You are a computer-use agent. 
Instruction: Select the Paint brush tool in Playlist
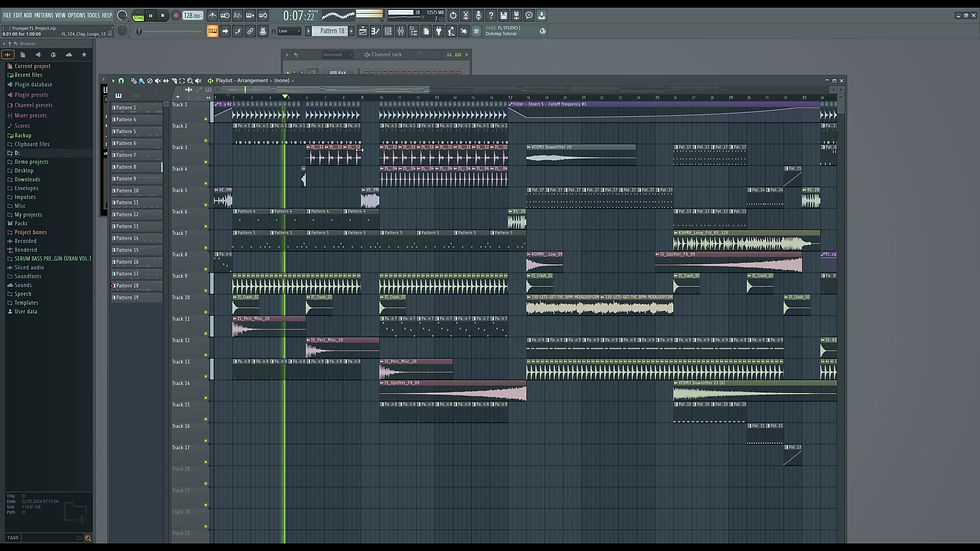pos(141,81)
